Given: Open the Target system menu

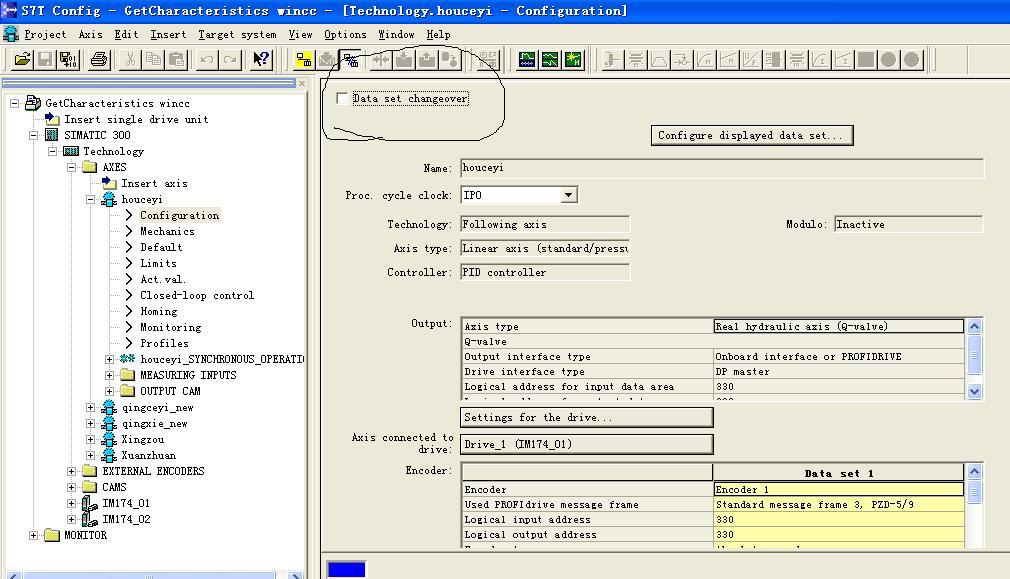Looking at the screenshot, I should click(237, 35).
